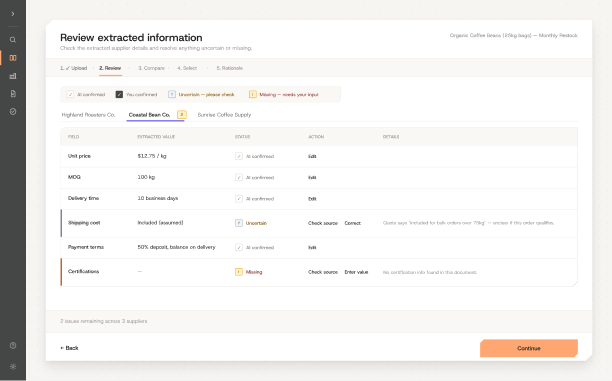Click the Field column header
The height and width of the screenshot is (381, 612).
point(73,137)
